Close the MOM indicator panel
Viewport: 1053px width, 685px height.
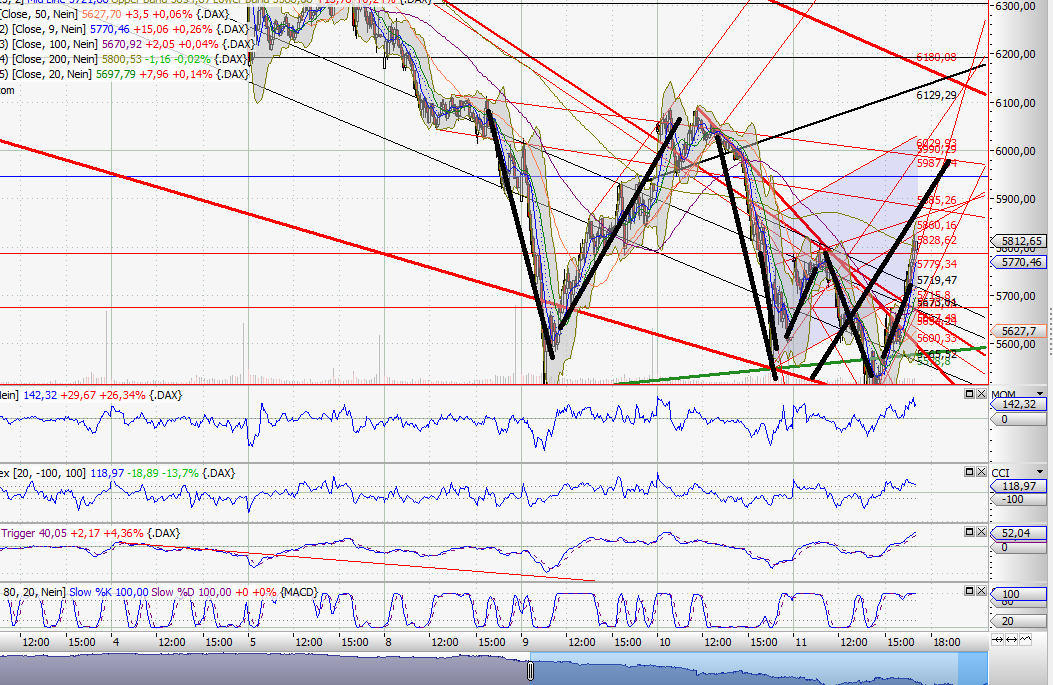coord(981,395)
